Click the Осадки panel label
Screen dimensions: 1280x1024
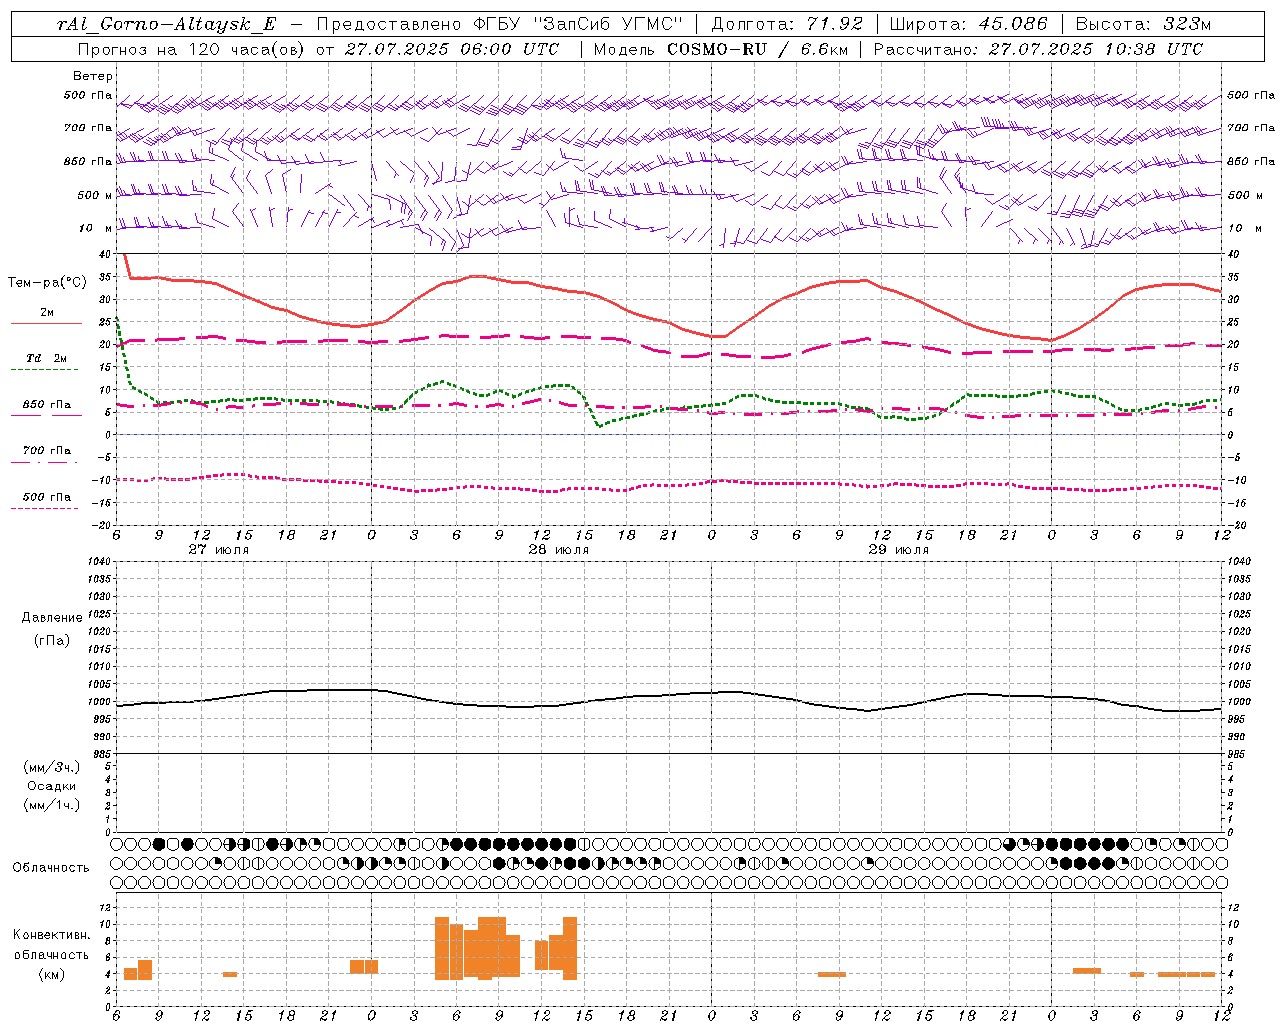52,786
